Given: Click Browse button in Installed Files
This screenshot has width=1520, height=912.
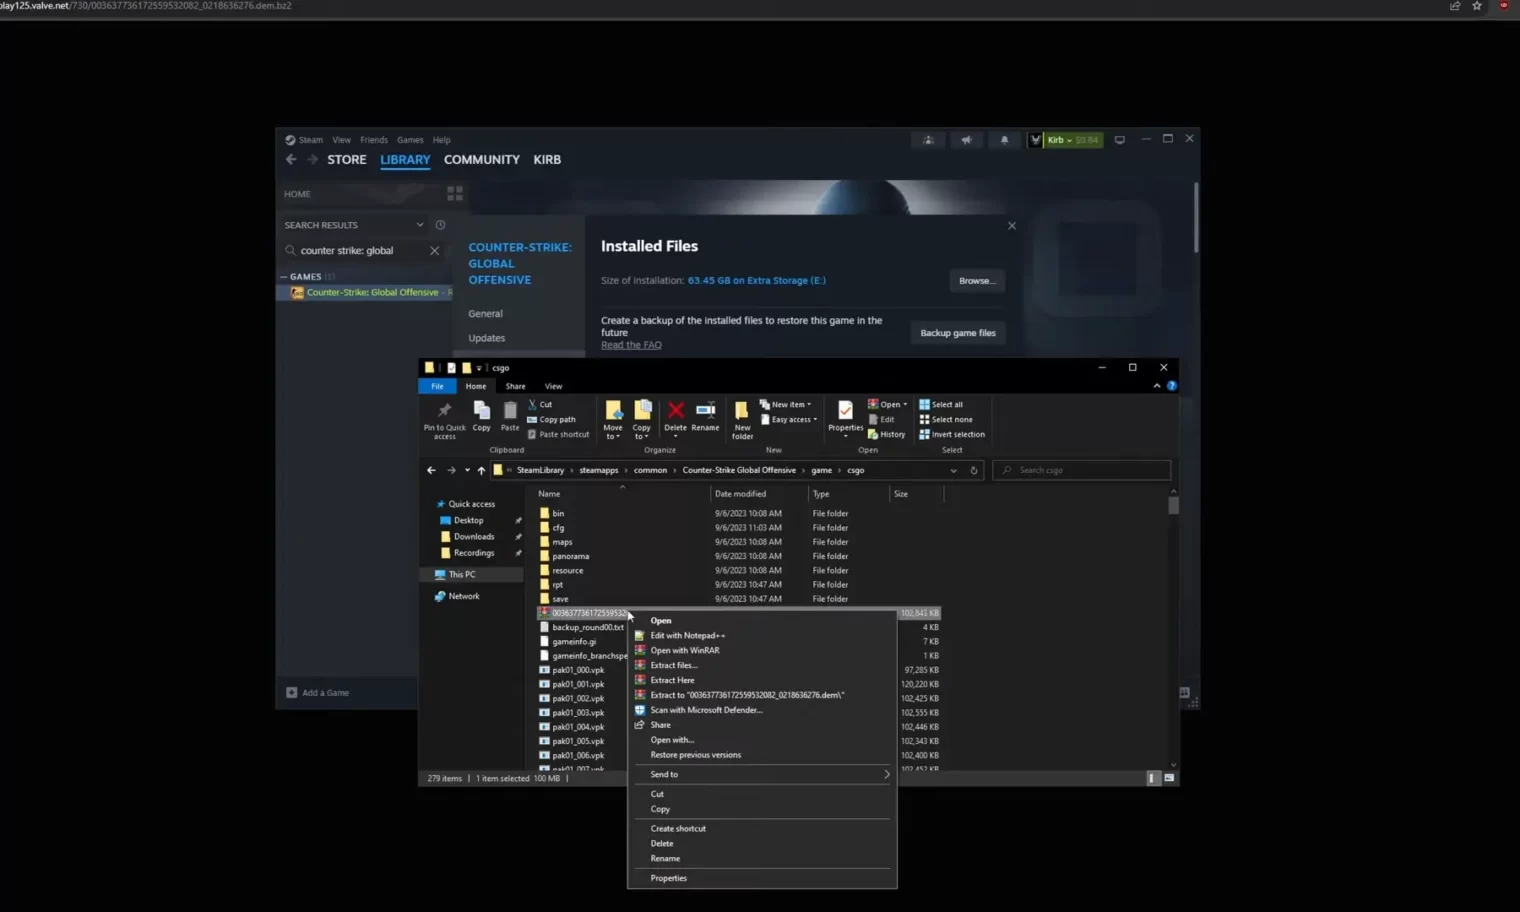Looking at the screenshot, I should coord(977,281).
